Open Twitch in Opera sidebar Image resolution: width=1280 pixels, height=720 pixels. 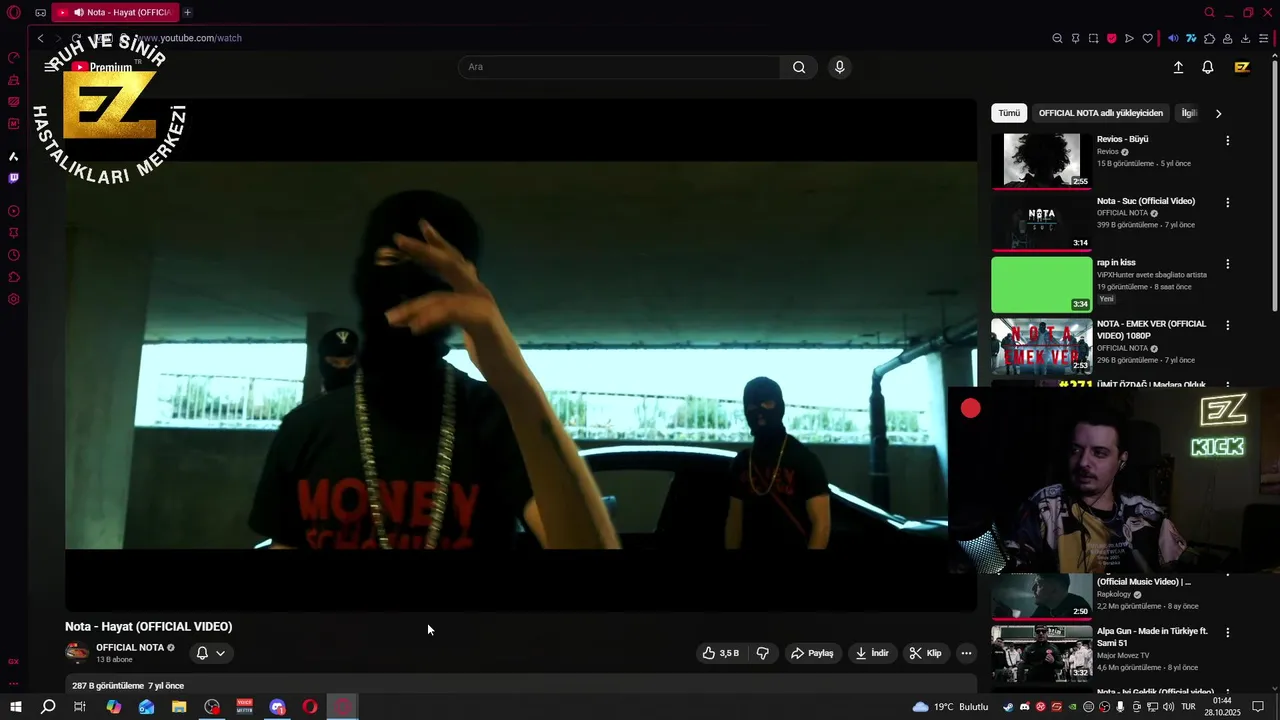coord(14,178)
